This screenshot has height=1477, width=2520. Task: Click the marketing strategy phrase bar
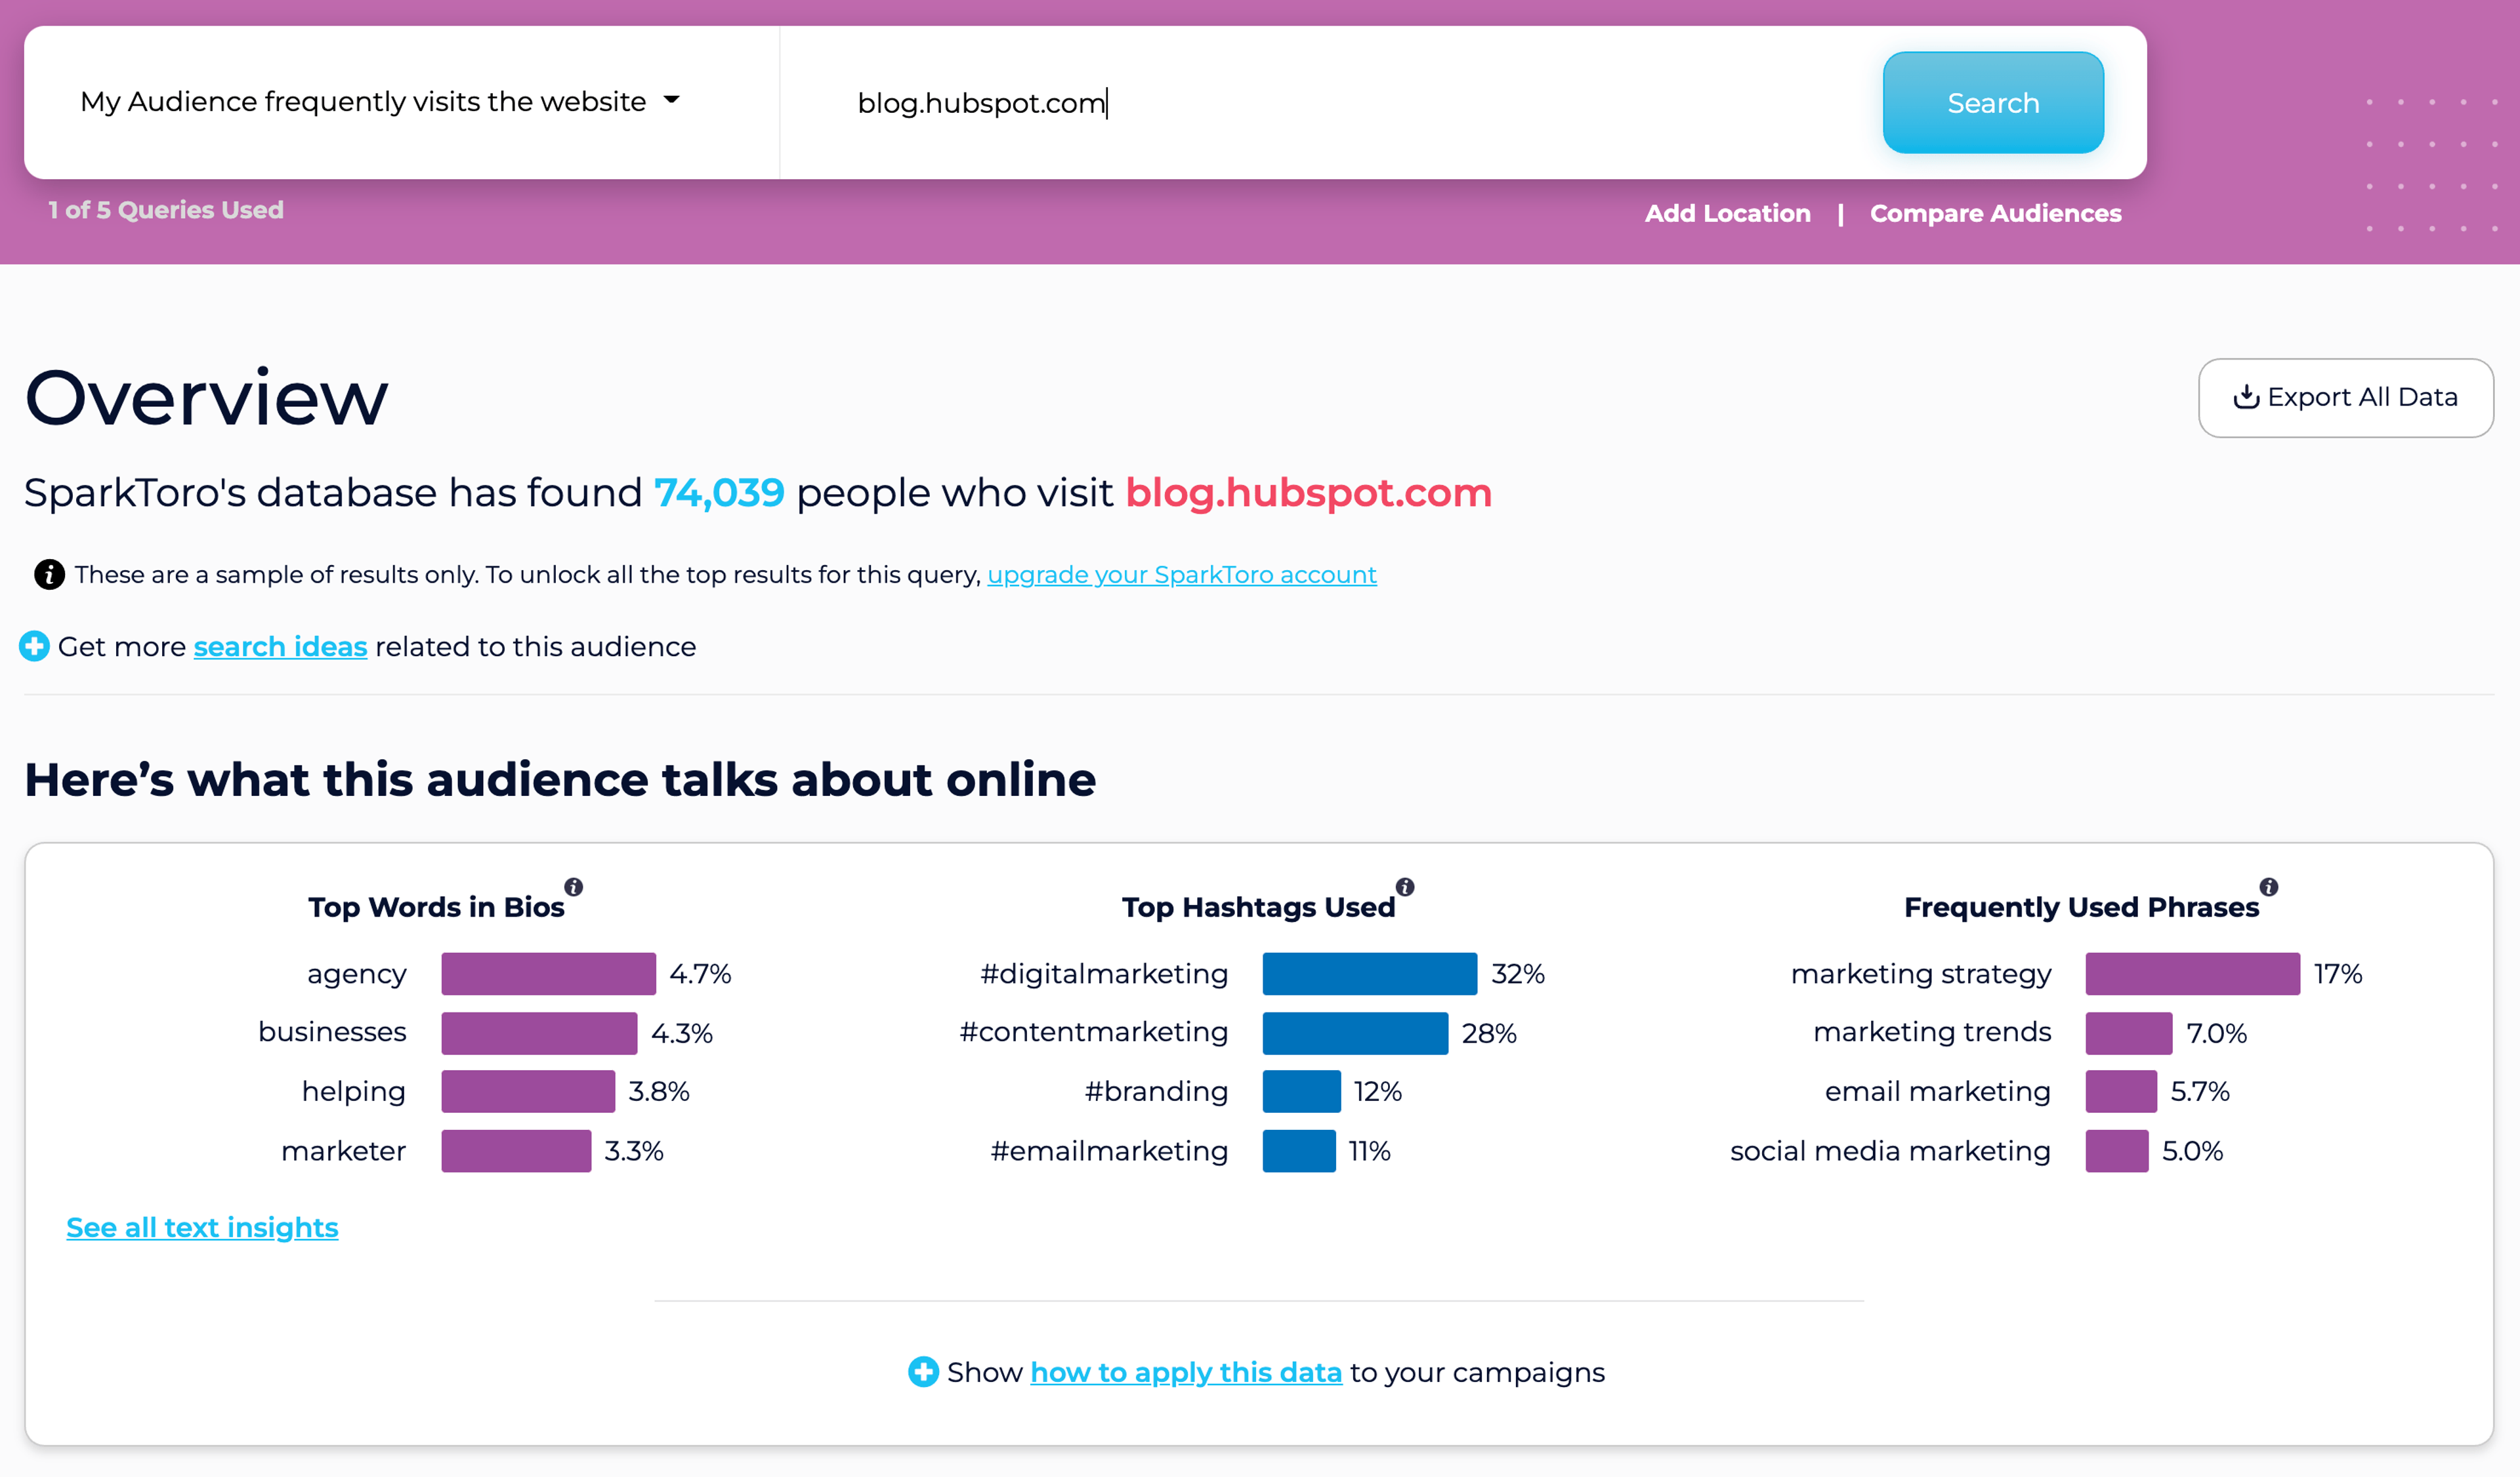pos(2193,974)
